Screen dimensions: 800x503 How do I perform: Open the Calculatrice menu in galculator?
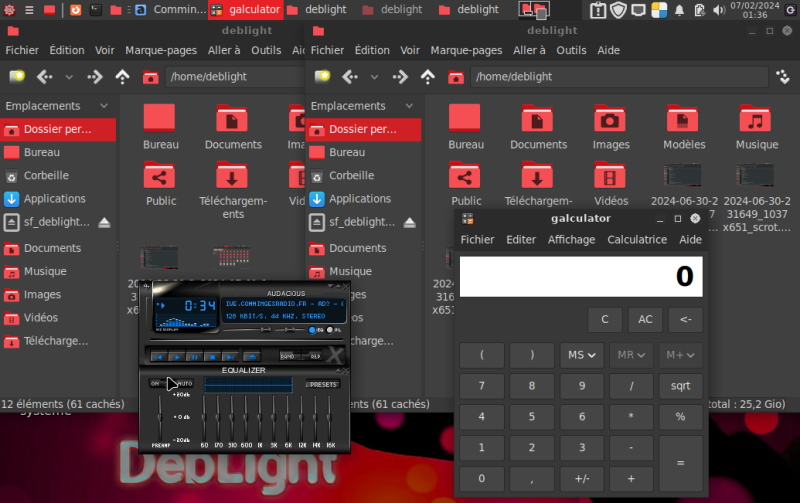pyautogui.click(x=637, y=240)
